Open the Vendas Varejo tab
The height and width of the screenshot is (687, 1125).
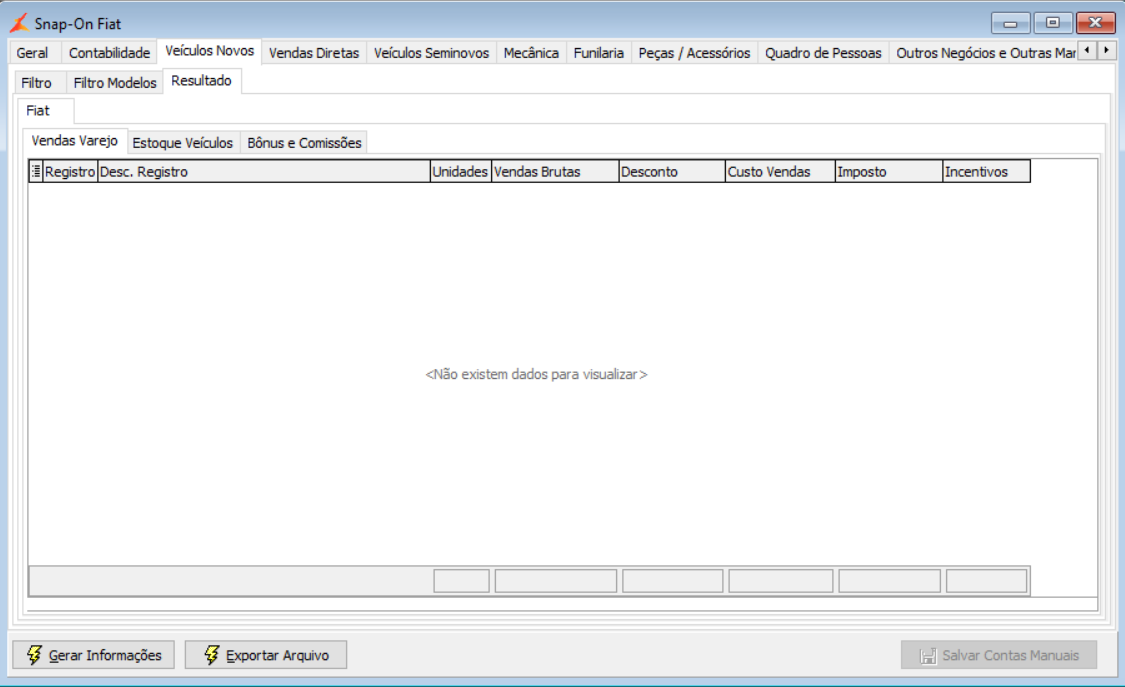click(x=75, y=141)
